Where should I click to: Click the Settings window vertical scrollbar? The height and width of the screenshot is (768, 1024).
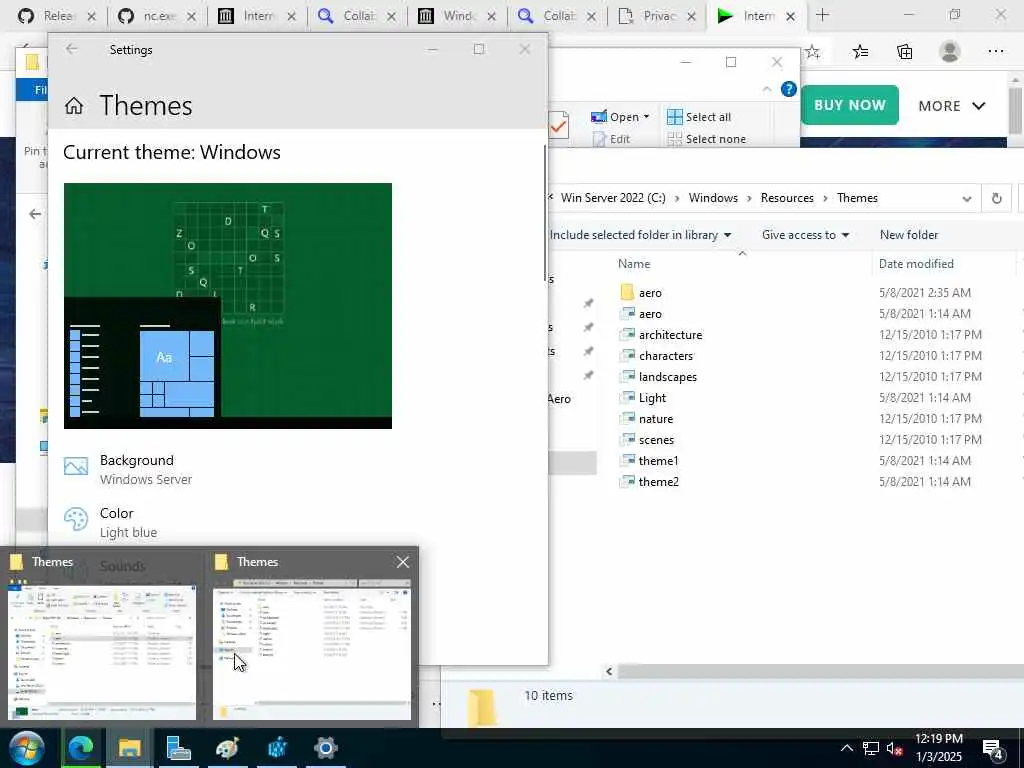point(545,213)
